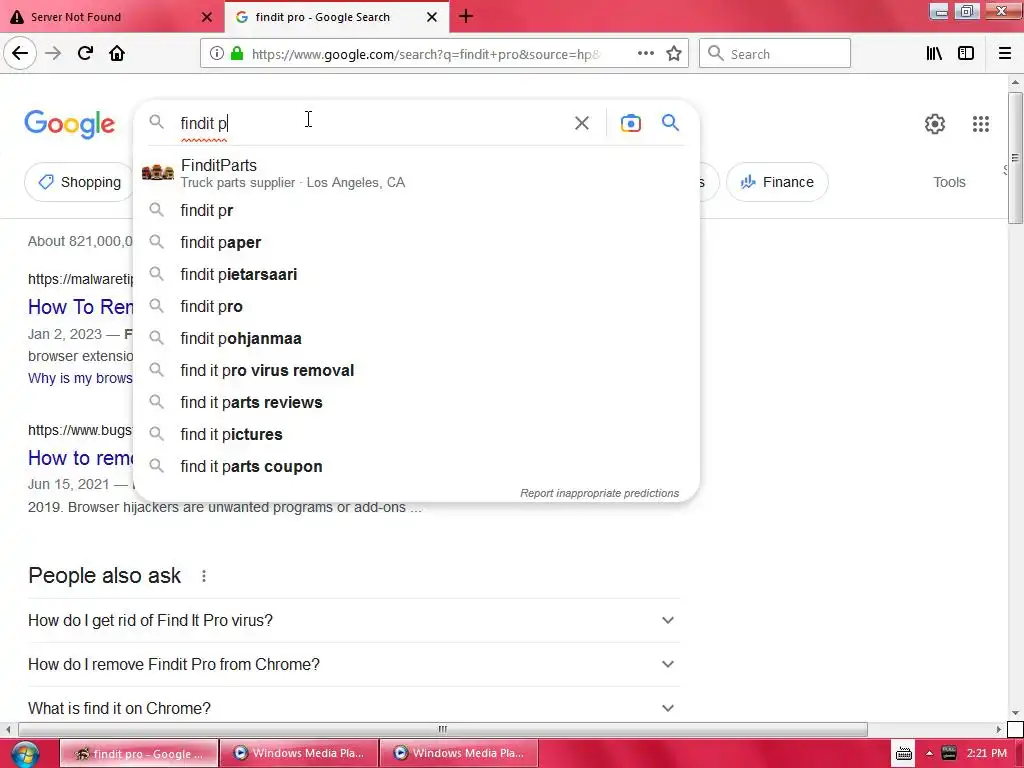Screen dimensions: 1024x768
Task: Click the browser forward arrow
Action: point(53,53)
